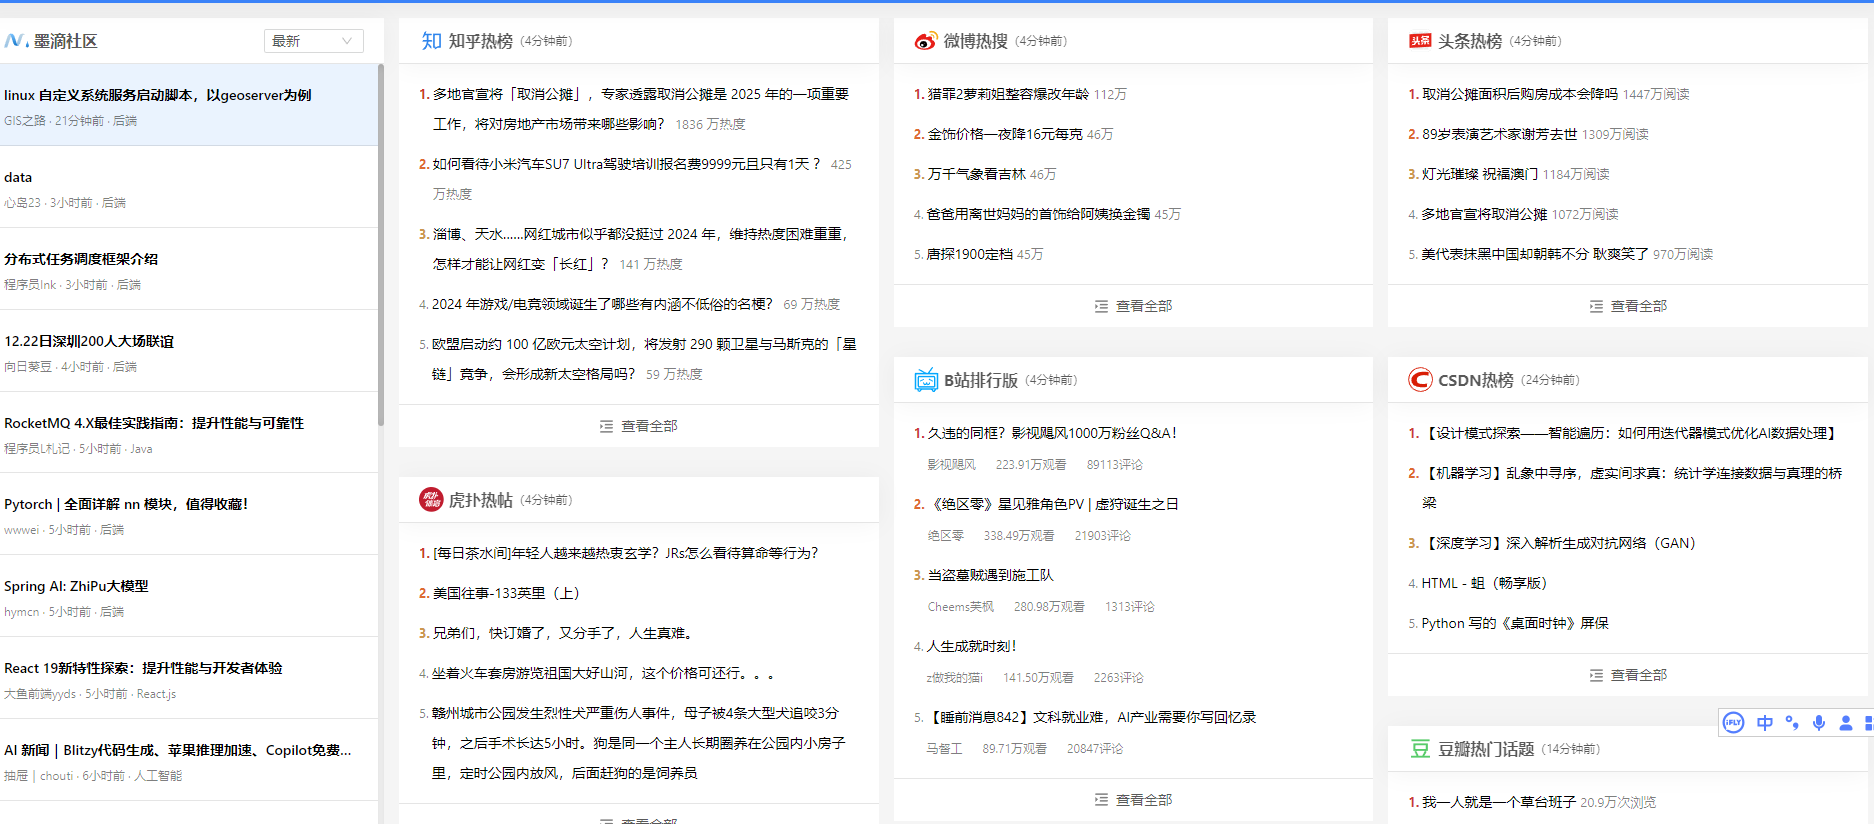View all 微博热搜 with 查看全部
The image size is (1874, 824).
[1133, 306]
